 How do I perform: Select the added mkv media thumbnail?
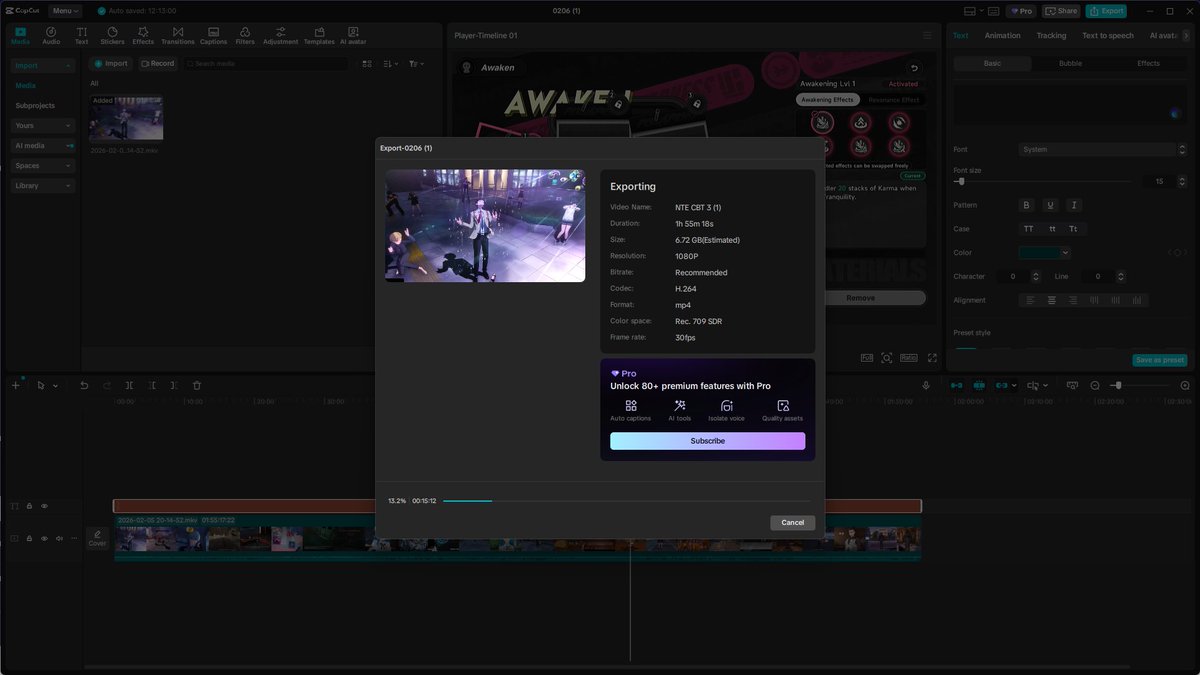(x=126, y=119)
